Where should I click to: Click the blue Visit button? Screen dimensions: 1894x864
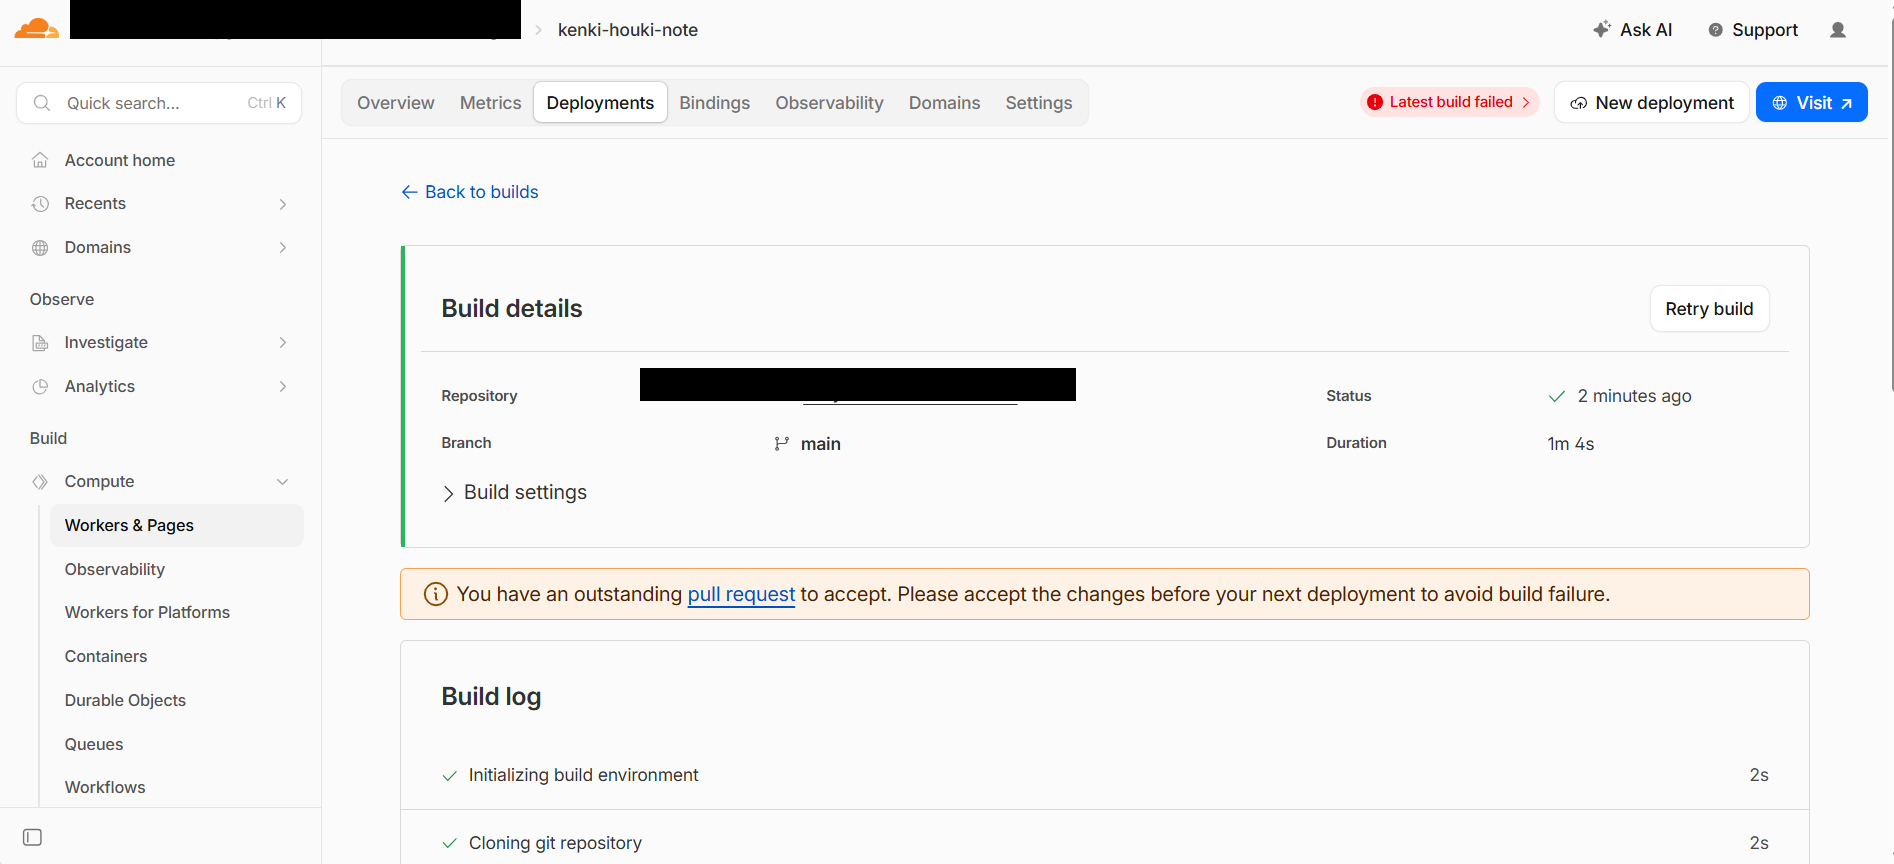pyautogui.click(x=1812, y=103)
